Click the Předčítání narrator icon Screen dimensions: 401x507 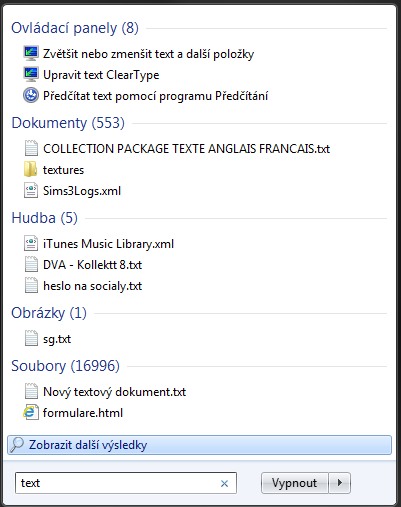coord(31,95)
